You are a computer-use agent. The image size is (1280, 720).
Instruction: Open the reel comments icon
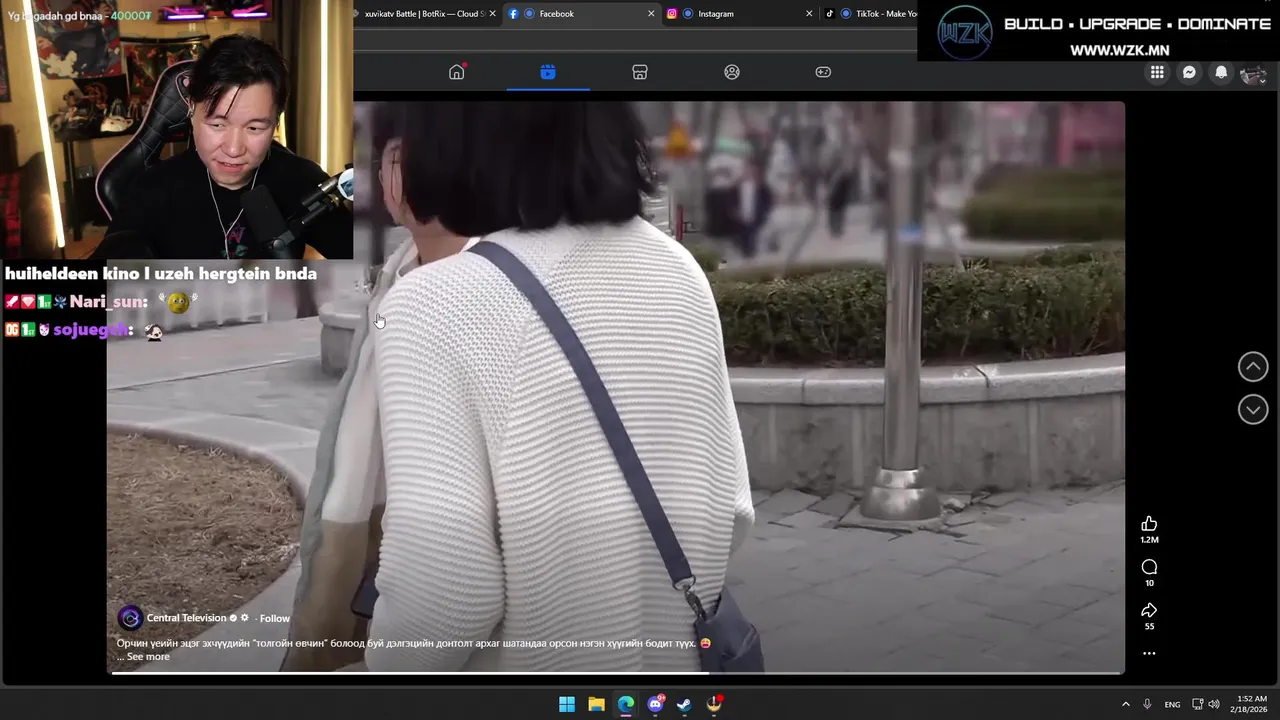tap(1149, 567)
